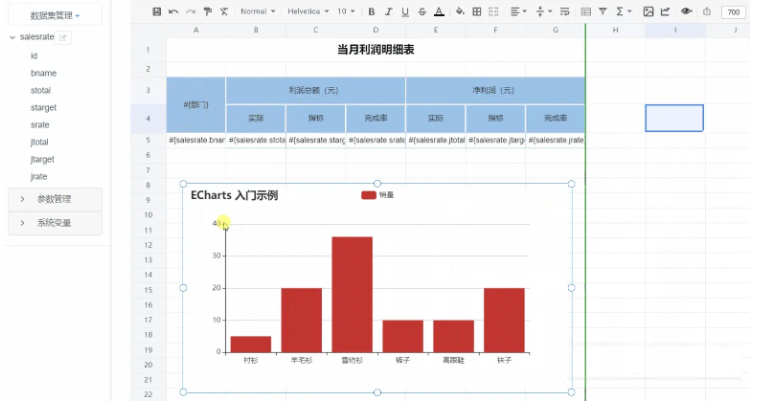Image resolution: width=762 pixels, height=402 pixels.
Task: Select the jrate field
Action: click(x=39, y=177)
